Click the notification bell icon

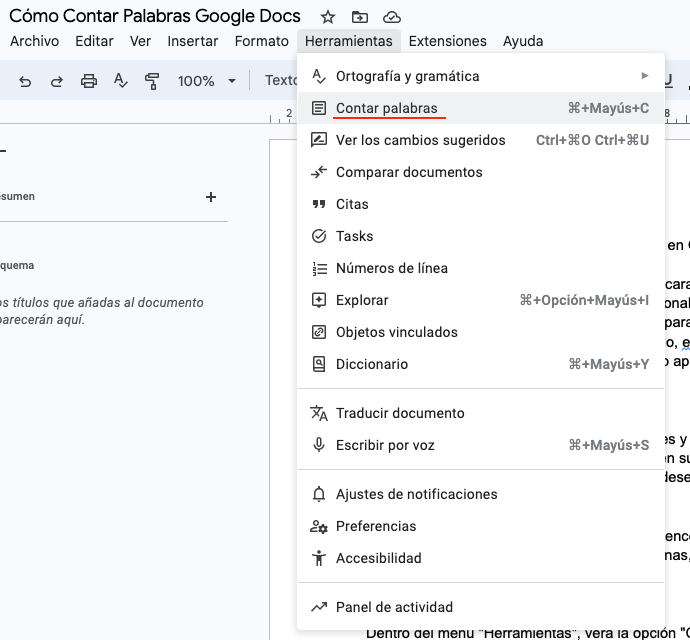pos(319,494)
